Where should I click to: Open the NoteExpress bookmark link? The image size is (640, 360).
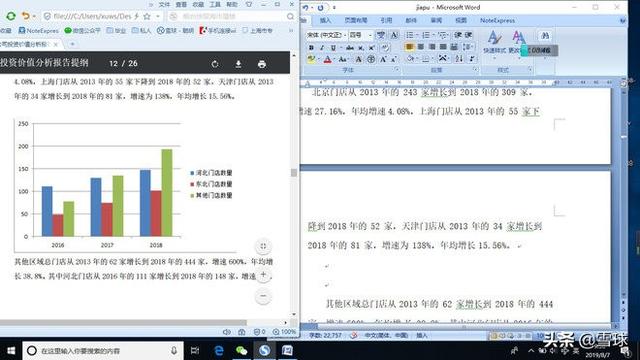point(39,31)
